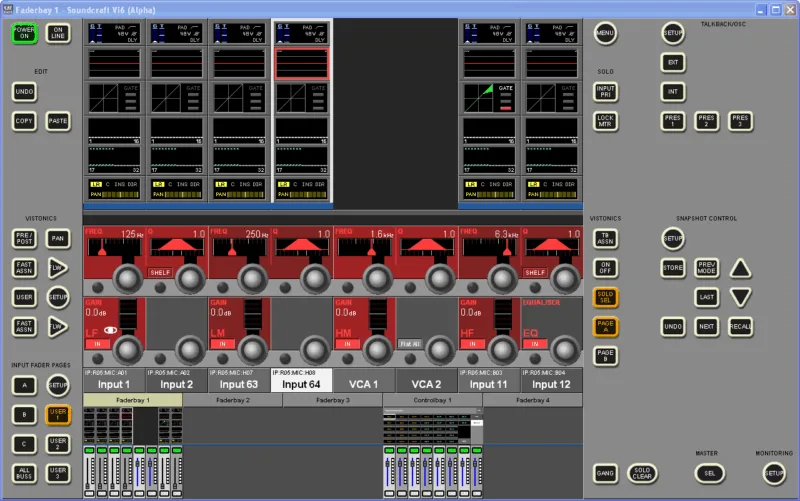The width and height of the screenshot is (800, 501).
Task: Select input fader page C
Action: 24,444
